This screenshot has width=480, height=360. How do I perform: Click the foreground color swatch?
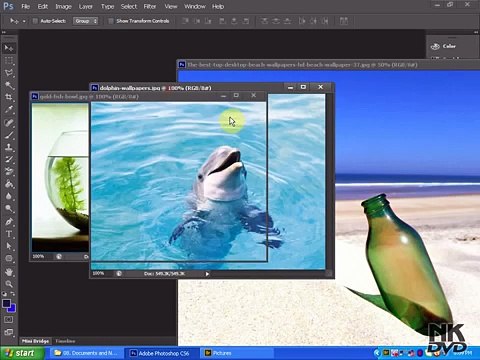(x=6, y=304)
